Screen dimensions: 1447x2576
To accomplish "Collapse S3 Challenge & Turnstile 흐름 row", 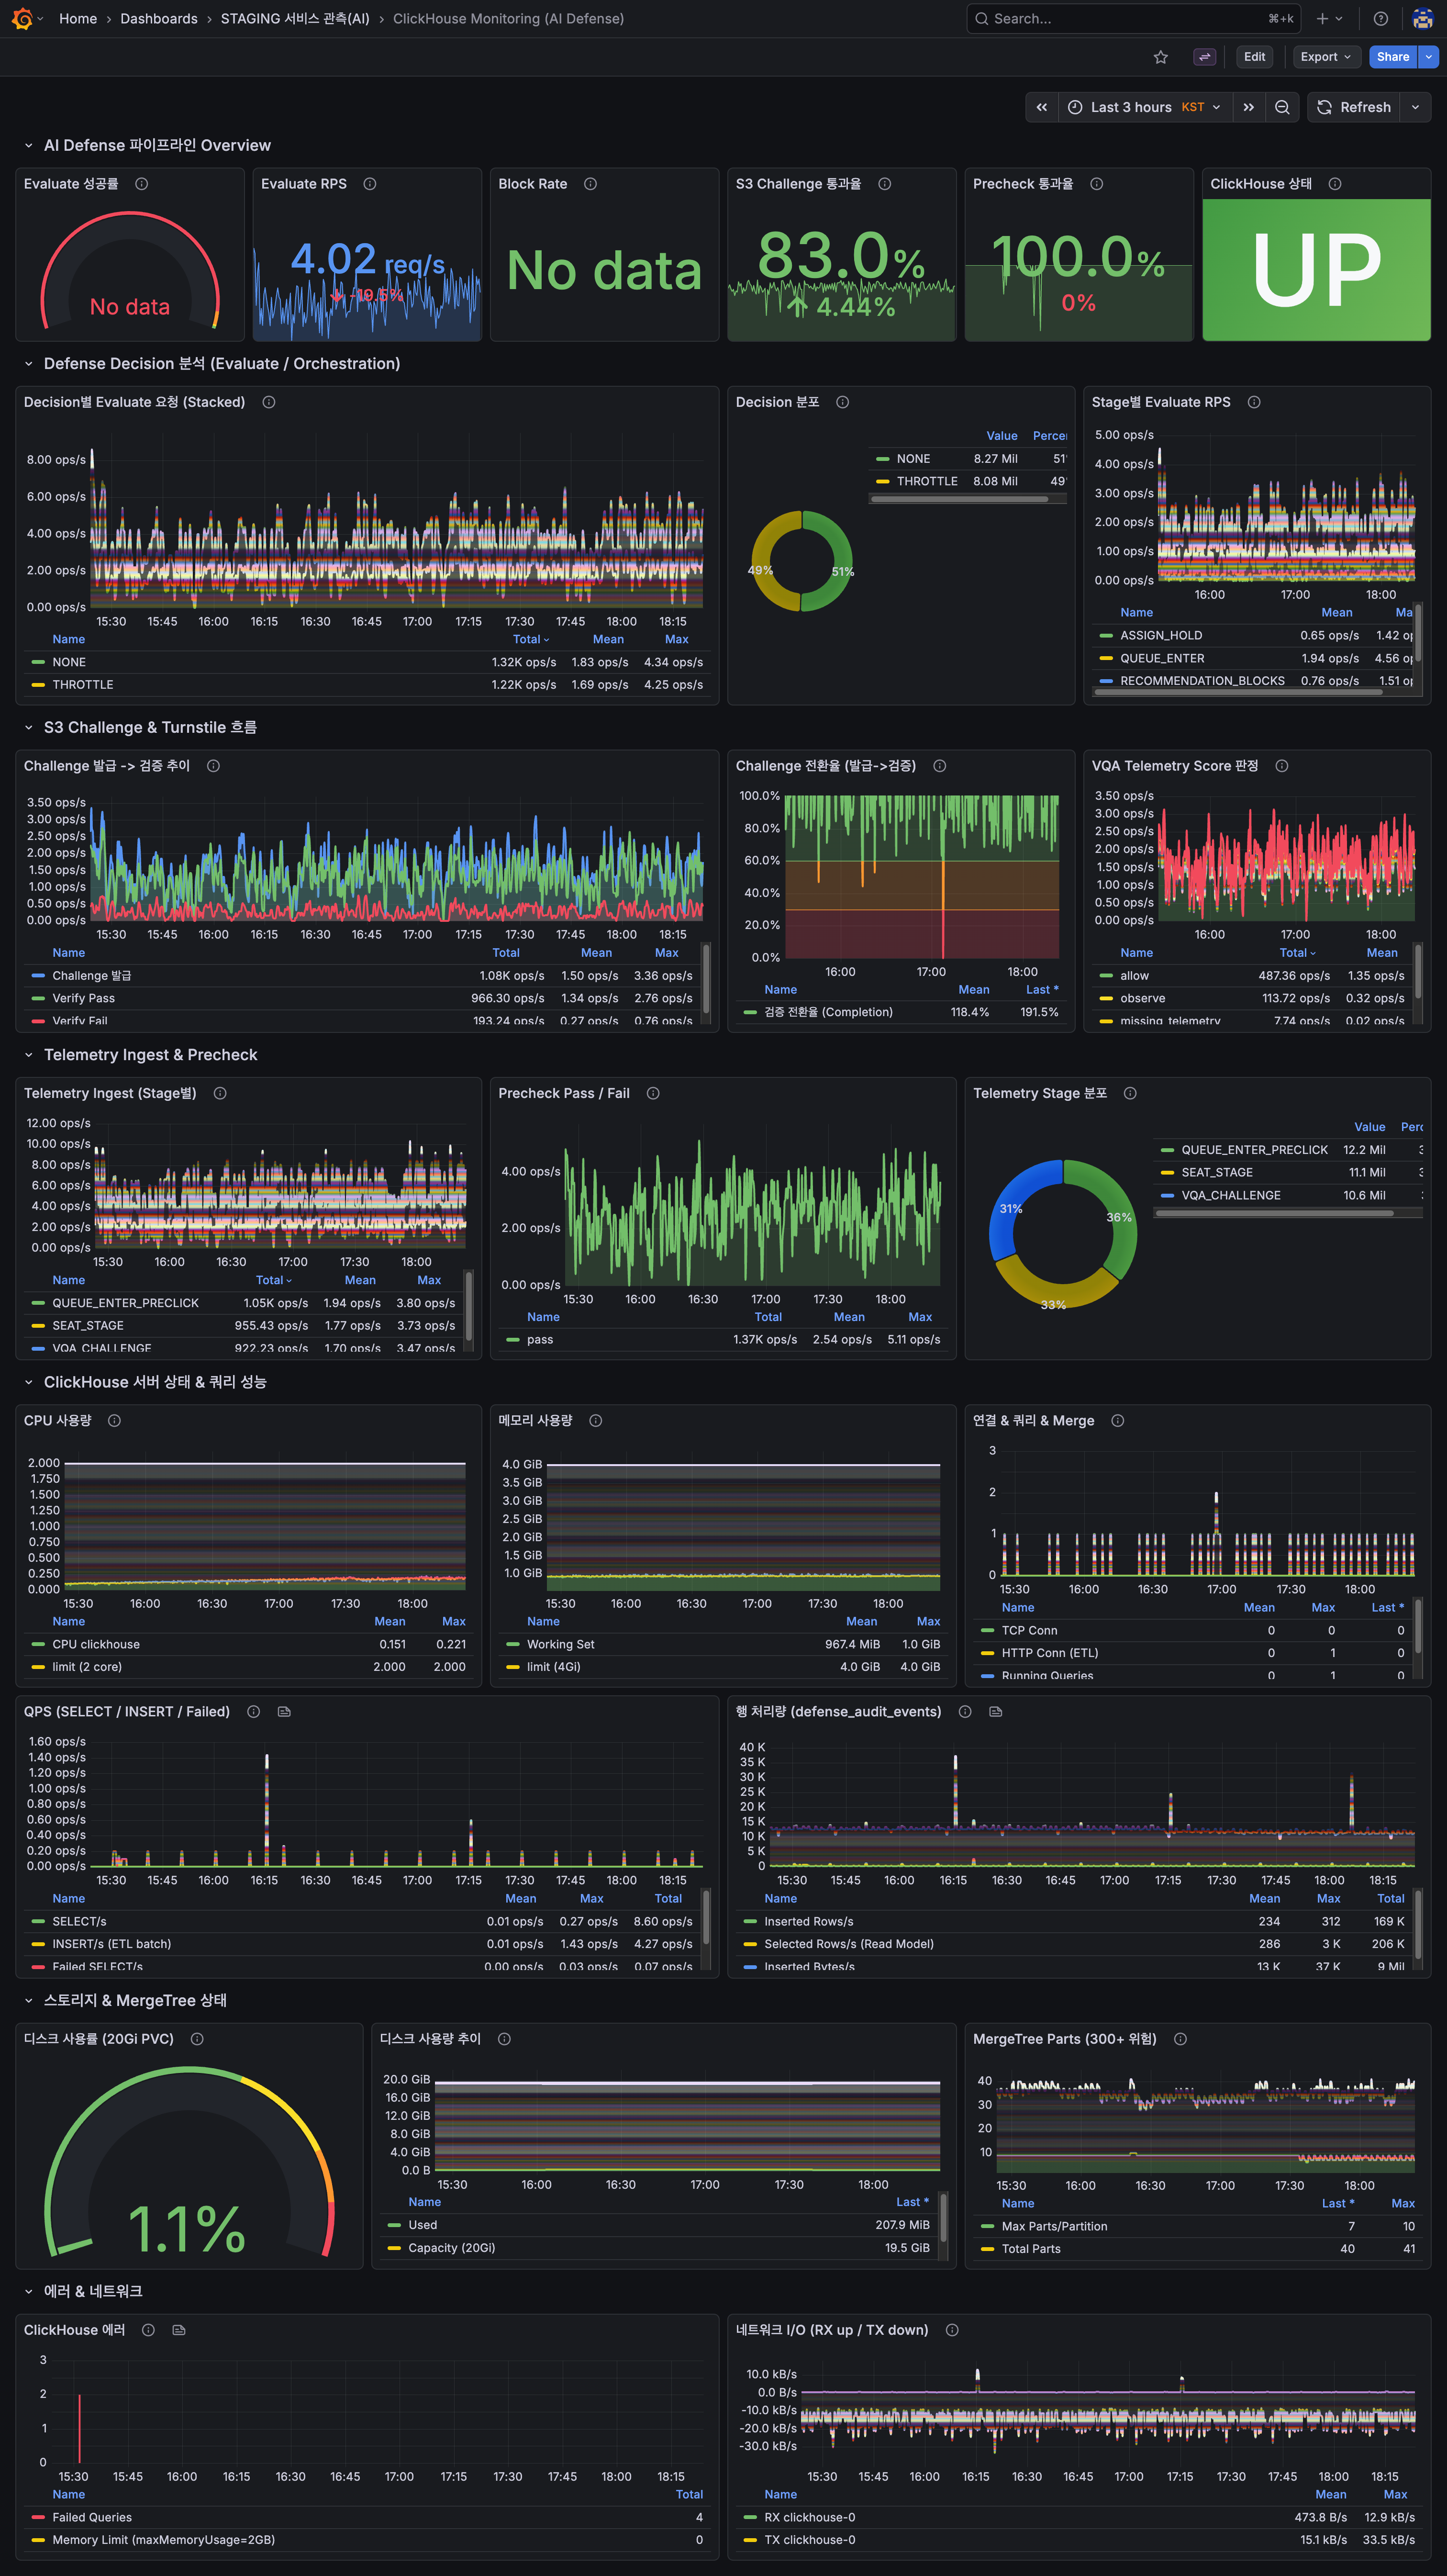I will coord(29,728).
